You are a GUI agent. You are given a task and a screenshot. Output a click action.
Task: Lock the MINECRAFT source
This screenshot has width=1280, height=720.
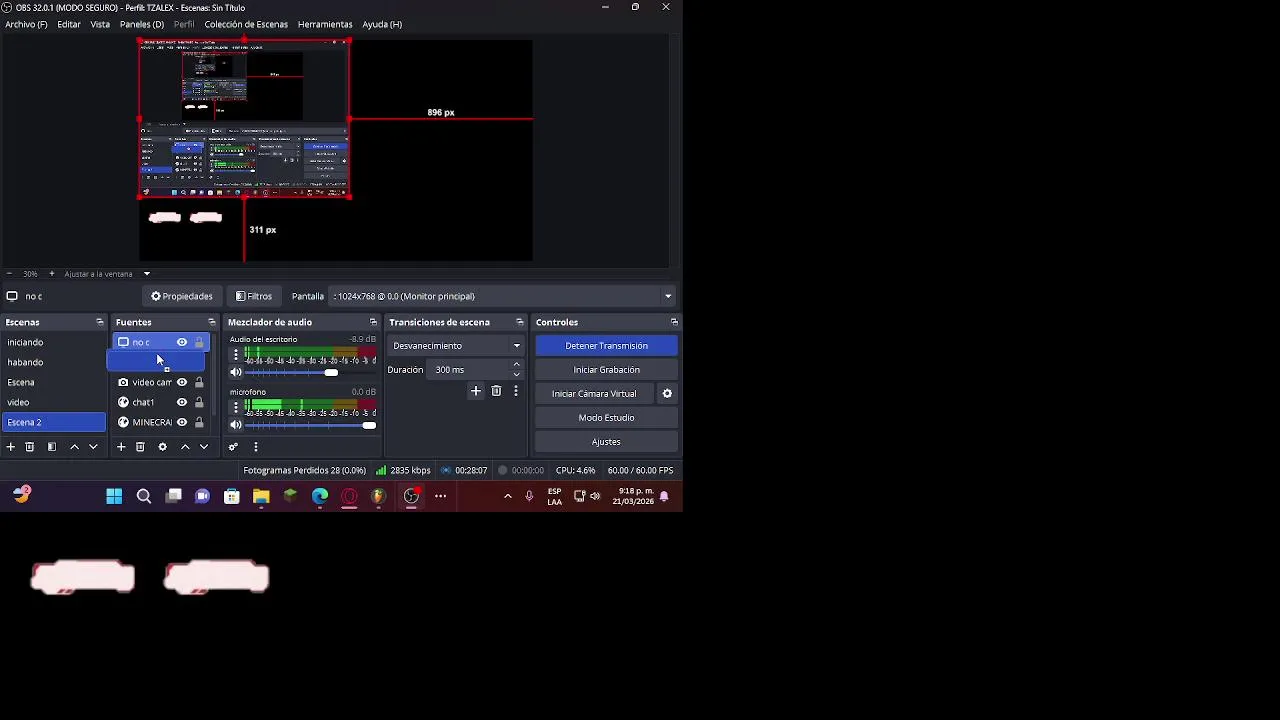(199, 422)
